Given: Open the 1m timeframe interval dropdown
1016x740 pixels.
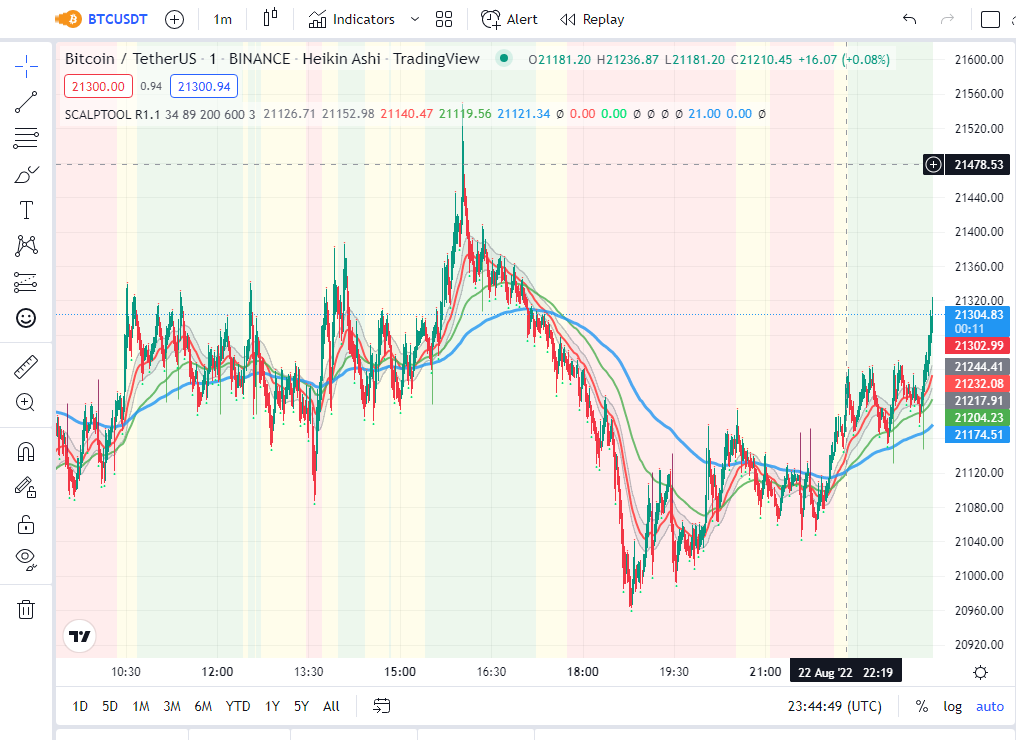Looking at the screenshot, I should (222, 19).
